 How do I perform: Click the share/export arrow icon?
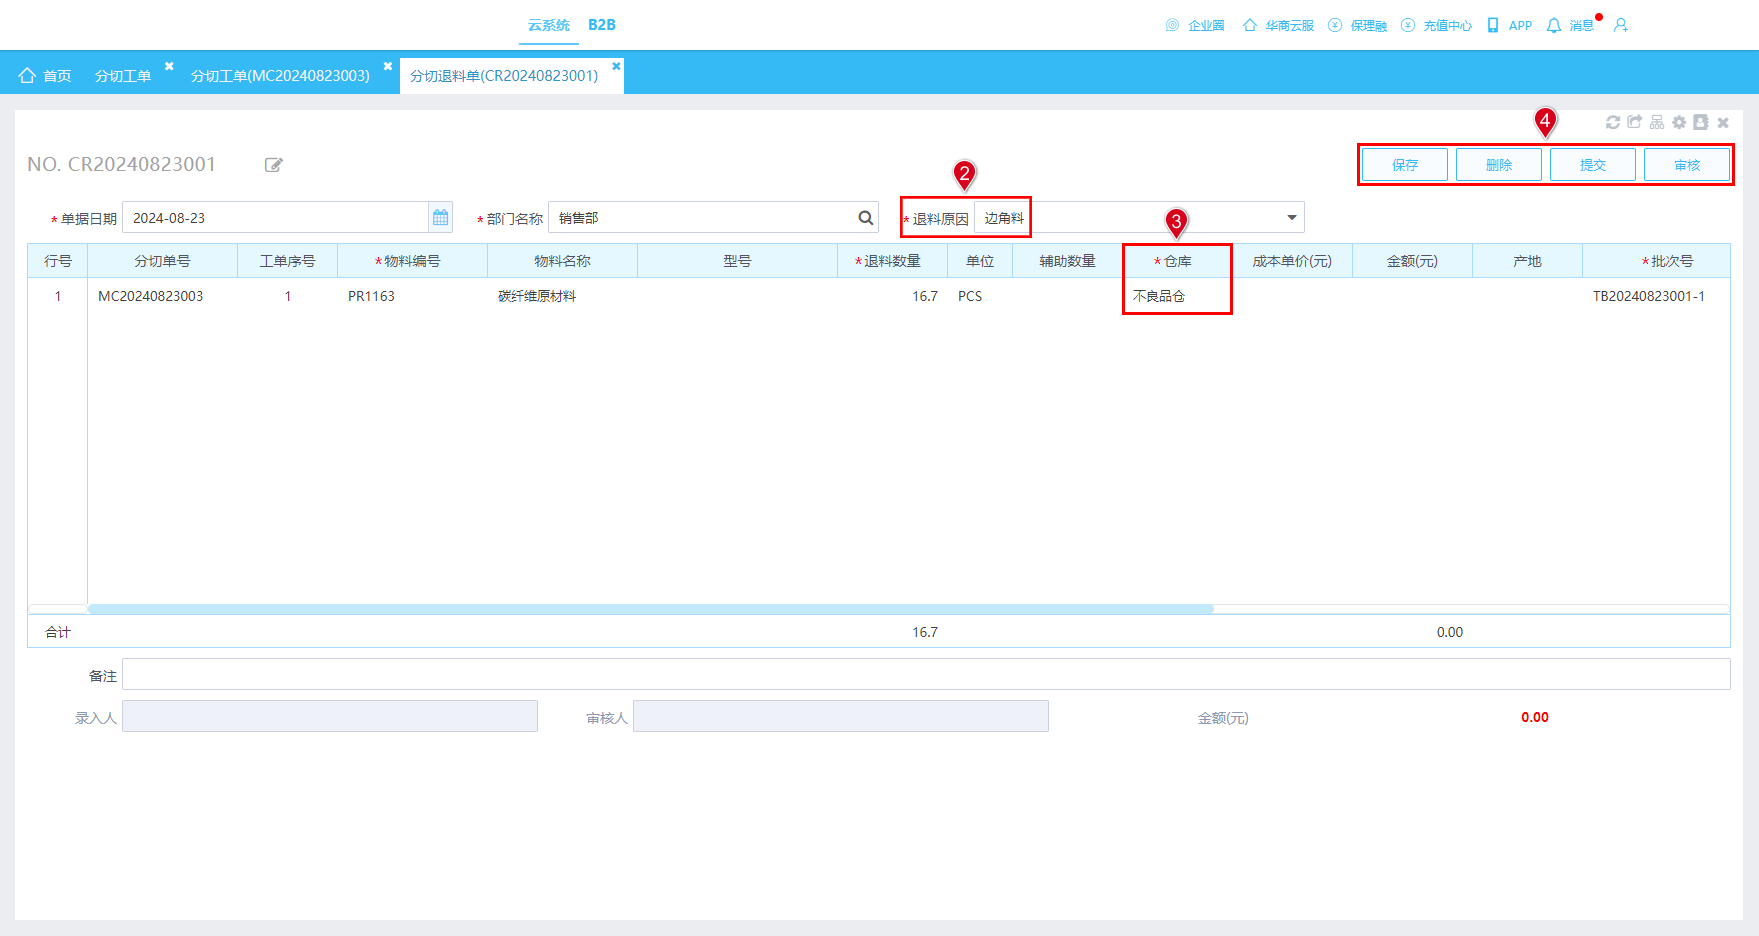1635,122
